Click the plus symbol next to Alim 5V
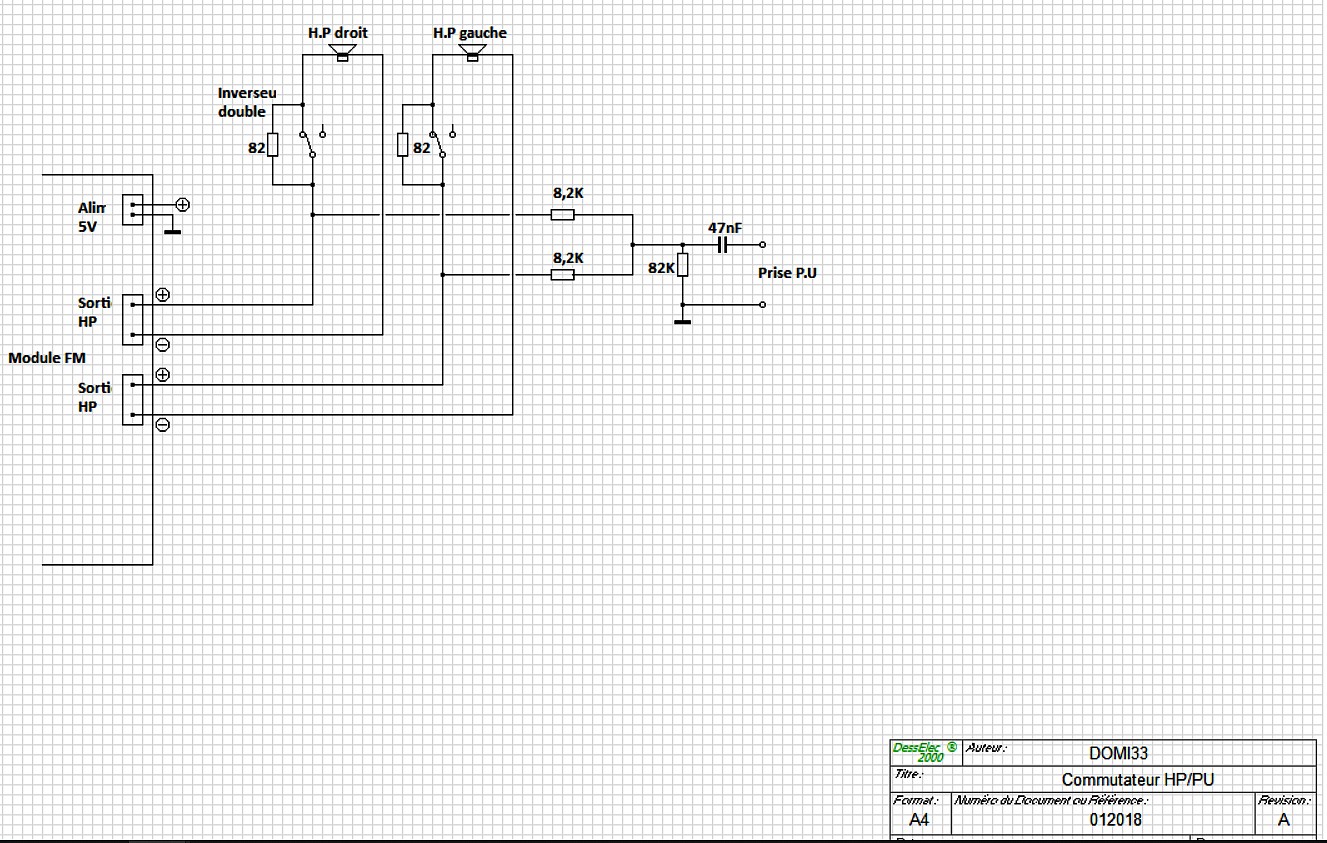The height and width of the screenshot is (843, 1327). click(x=182, y=205)
